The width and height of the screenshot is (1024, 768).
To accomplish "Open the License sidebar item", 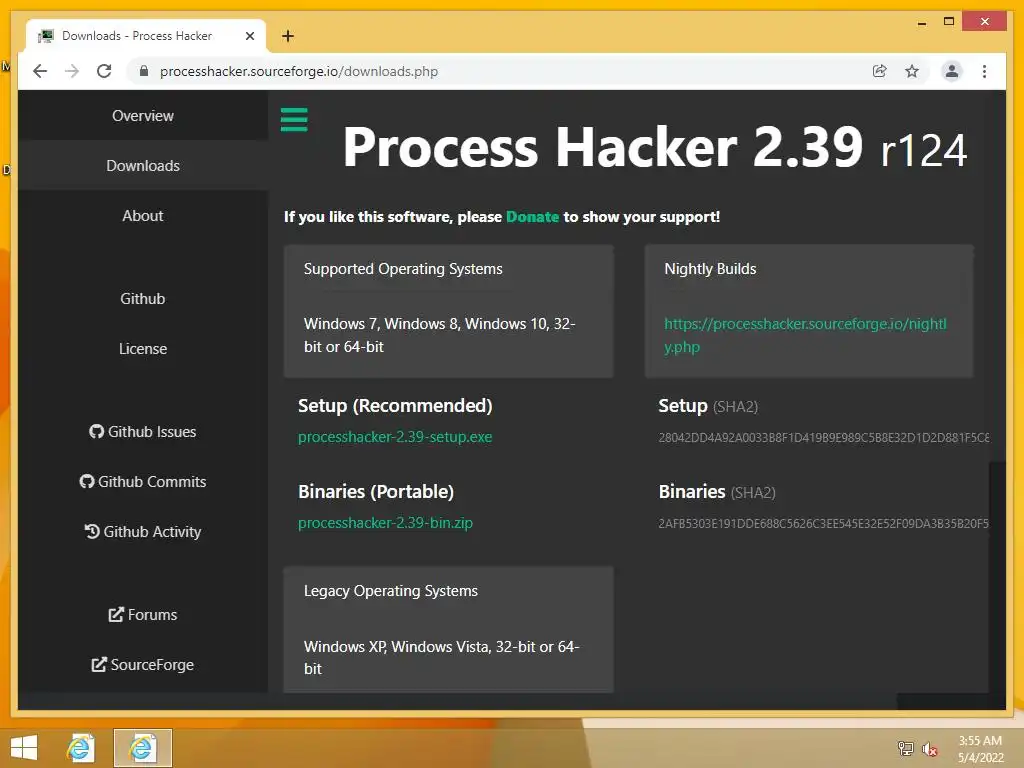I will [x=142, y=349].
